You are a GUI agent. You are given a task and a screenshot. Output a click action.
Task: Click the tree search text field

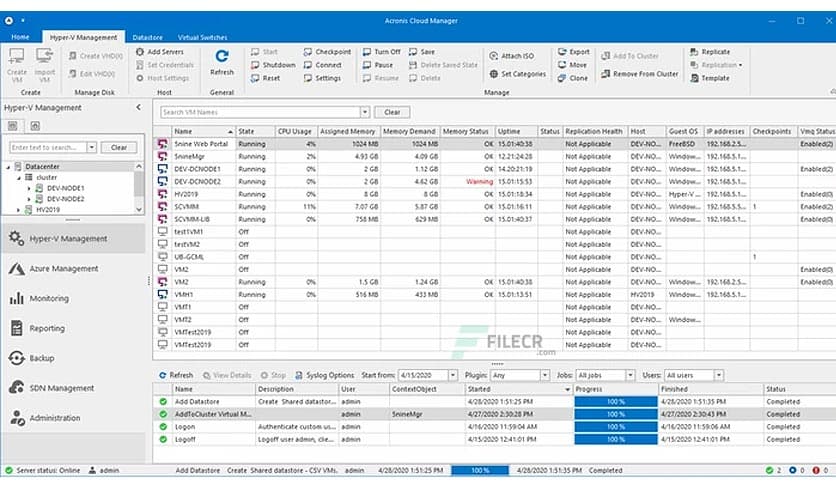pyautogui.click(x=49, y=147)
